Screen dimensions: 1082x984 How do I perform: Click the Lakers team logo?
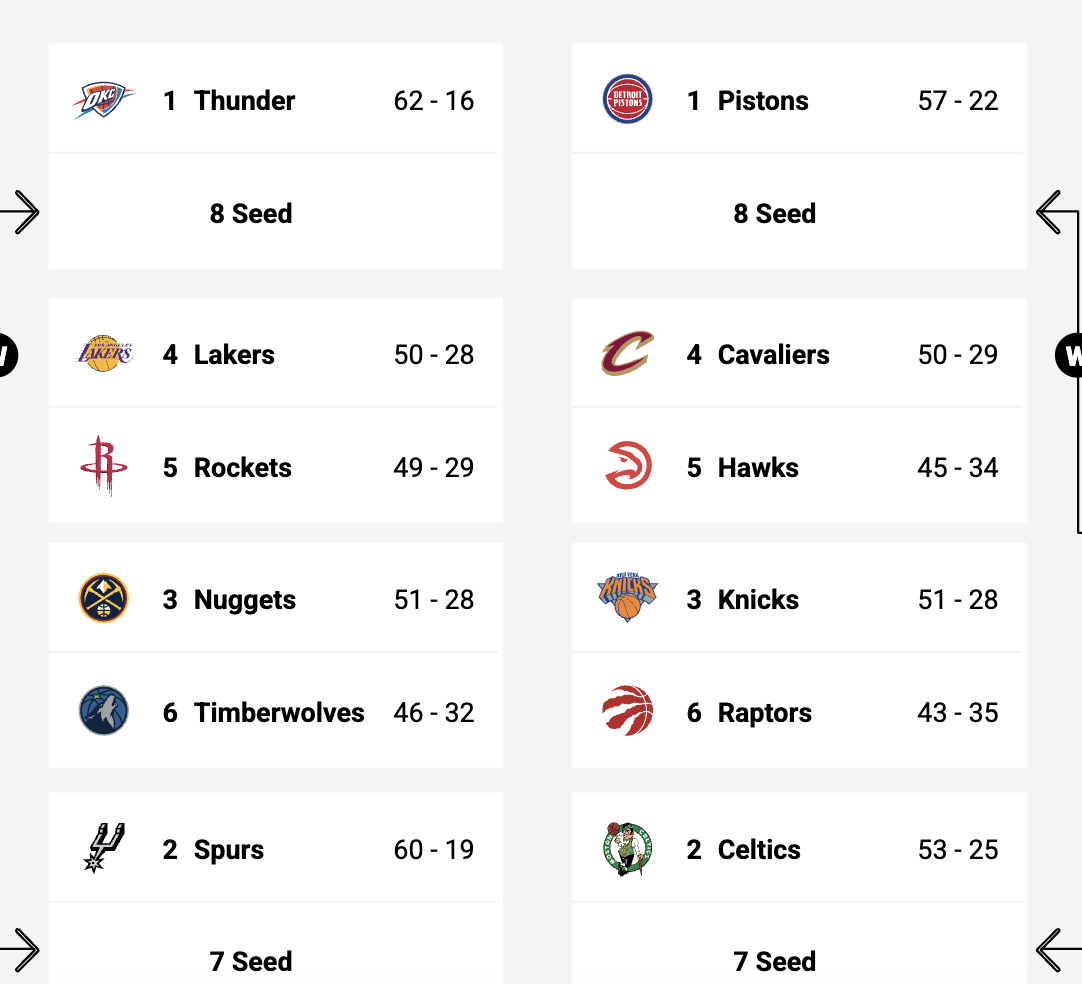tap(104, 354)
